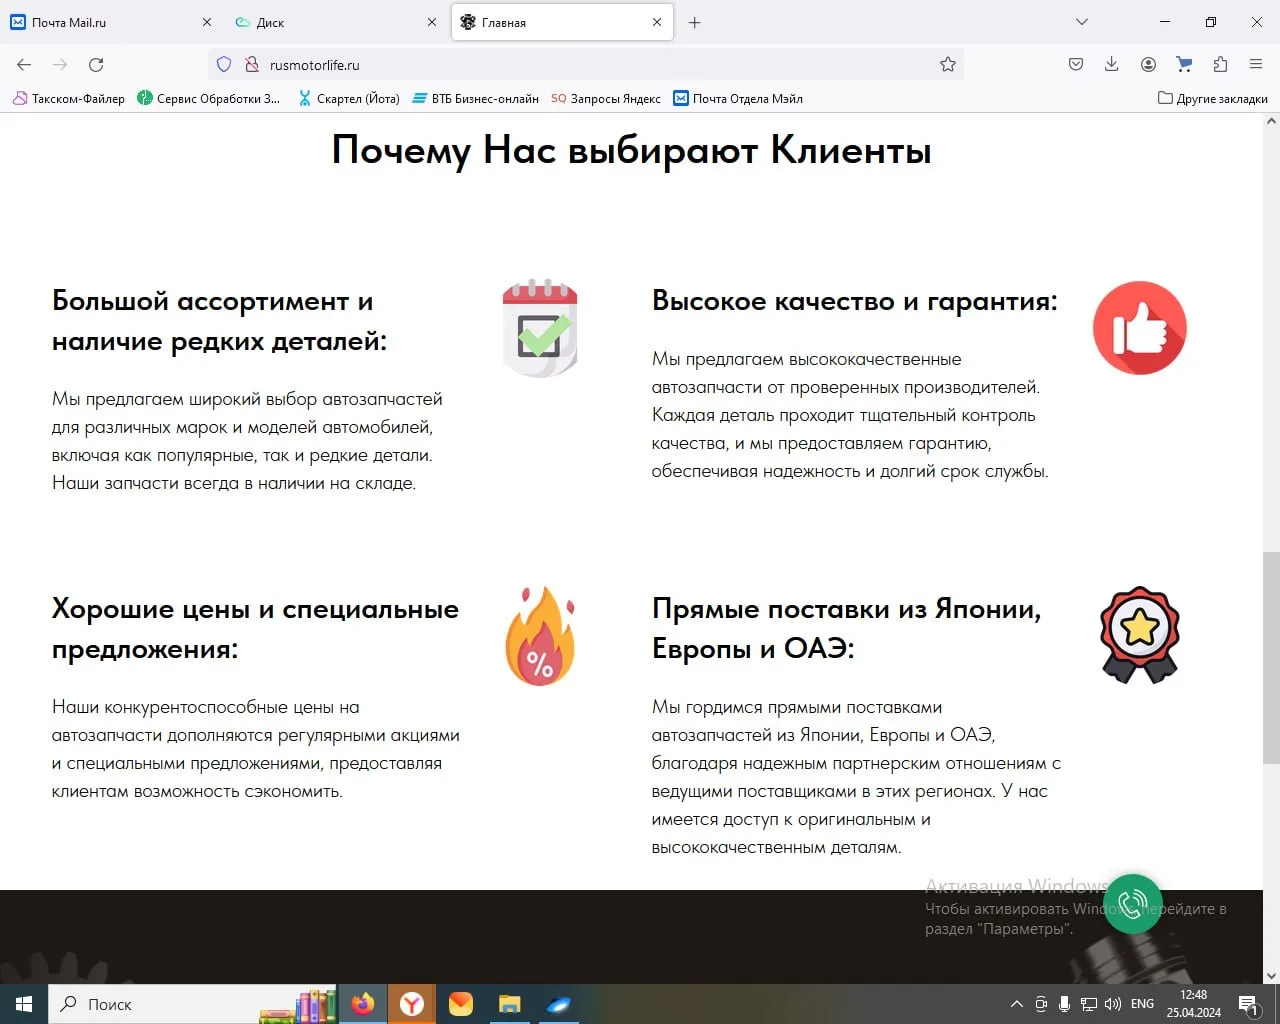Show hidden system tray icons
Viewport: 1280px width, 1024px height.
tap(1016, 1004)
